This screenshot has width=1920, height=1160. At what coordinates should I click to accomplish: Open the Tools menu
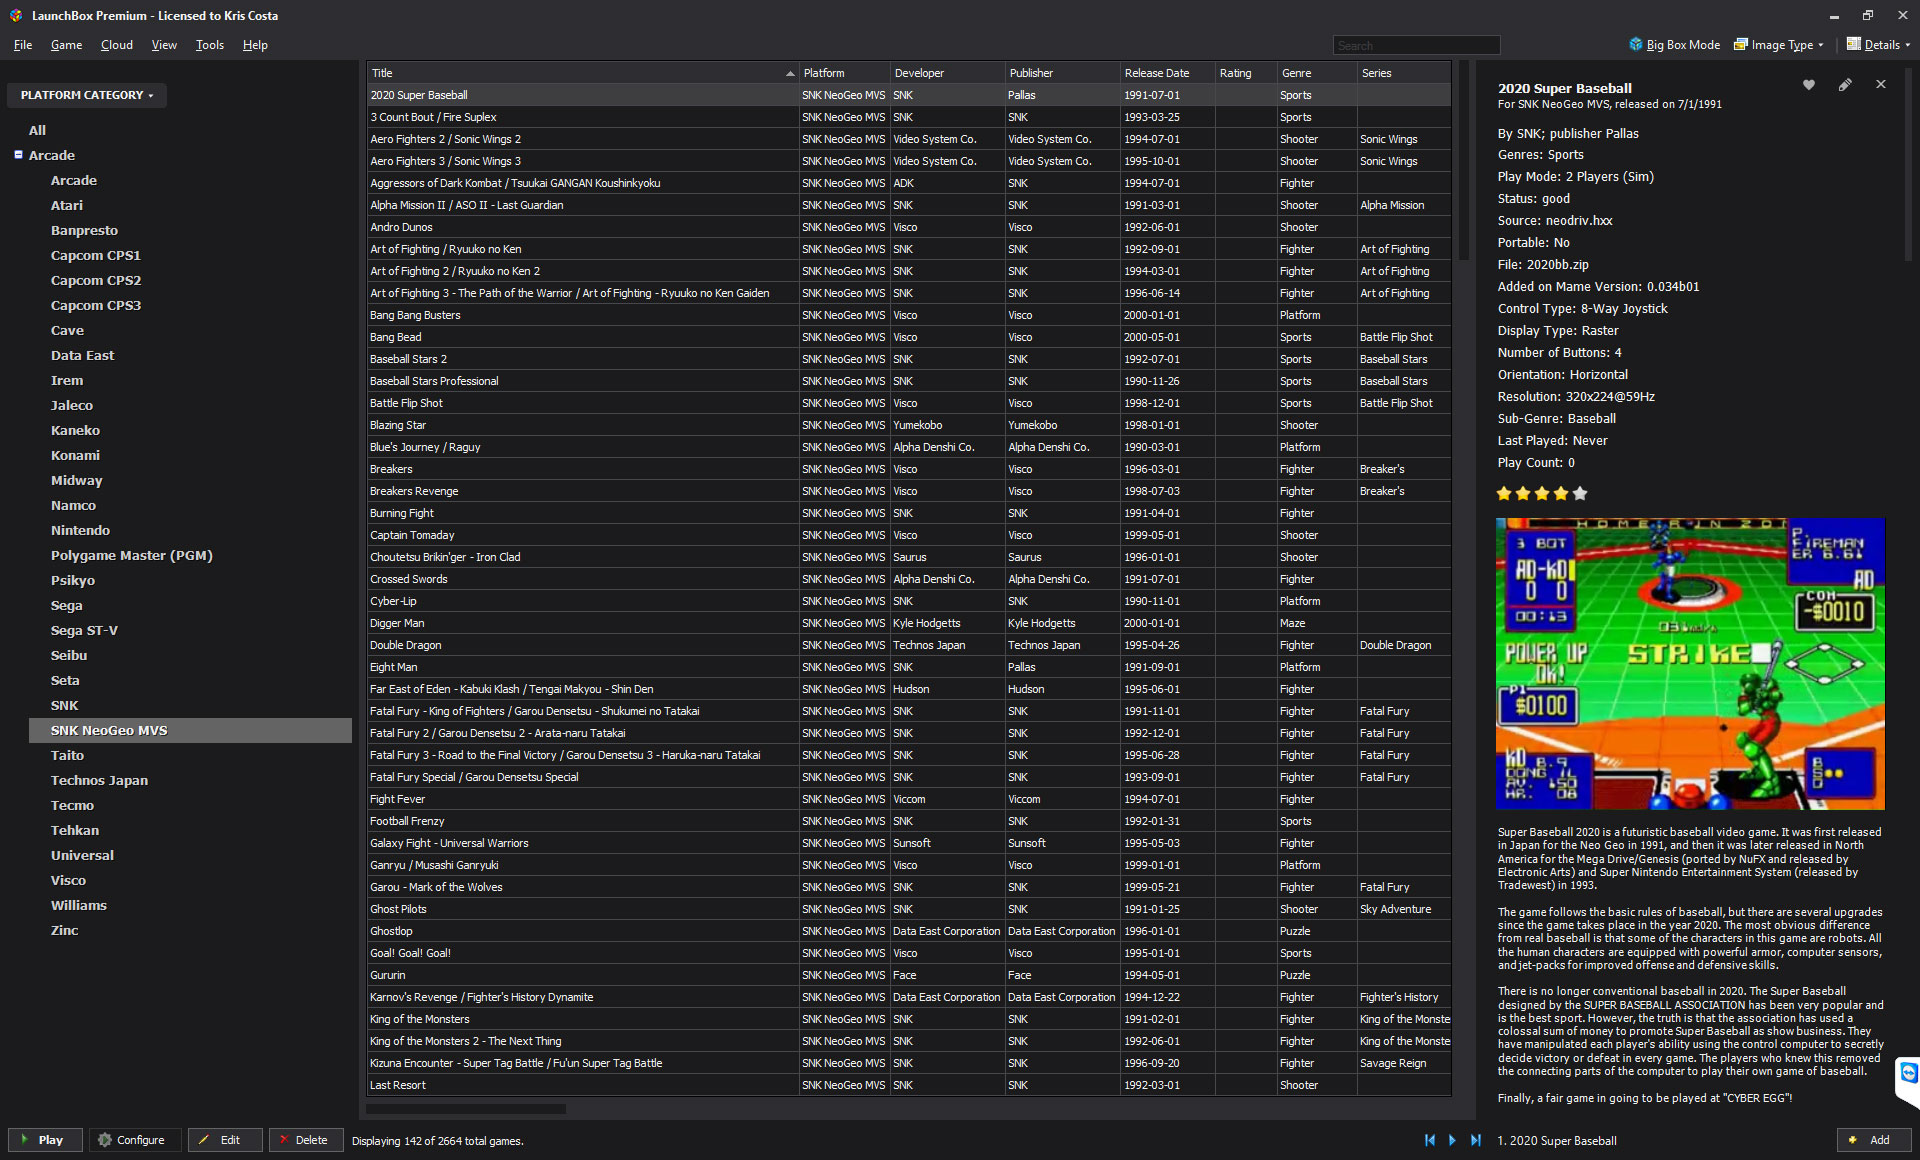[x=210, y=45]
